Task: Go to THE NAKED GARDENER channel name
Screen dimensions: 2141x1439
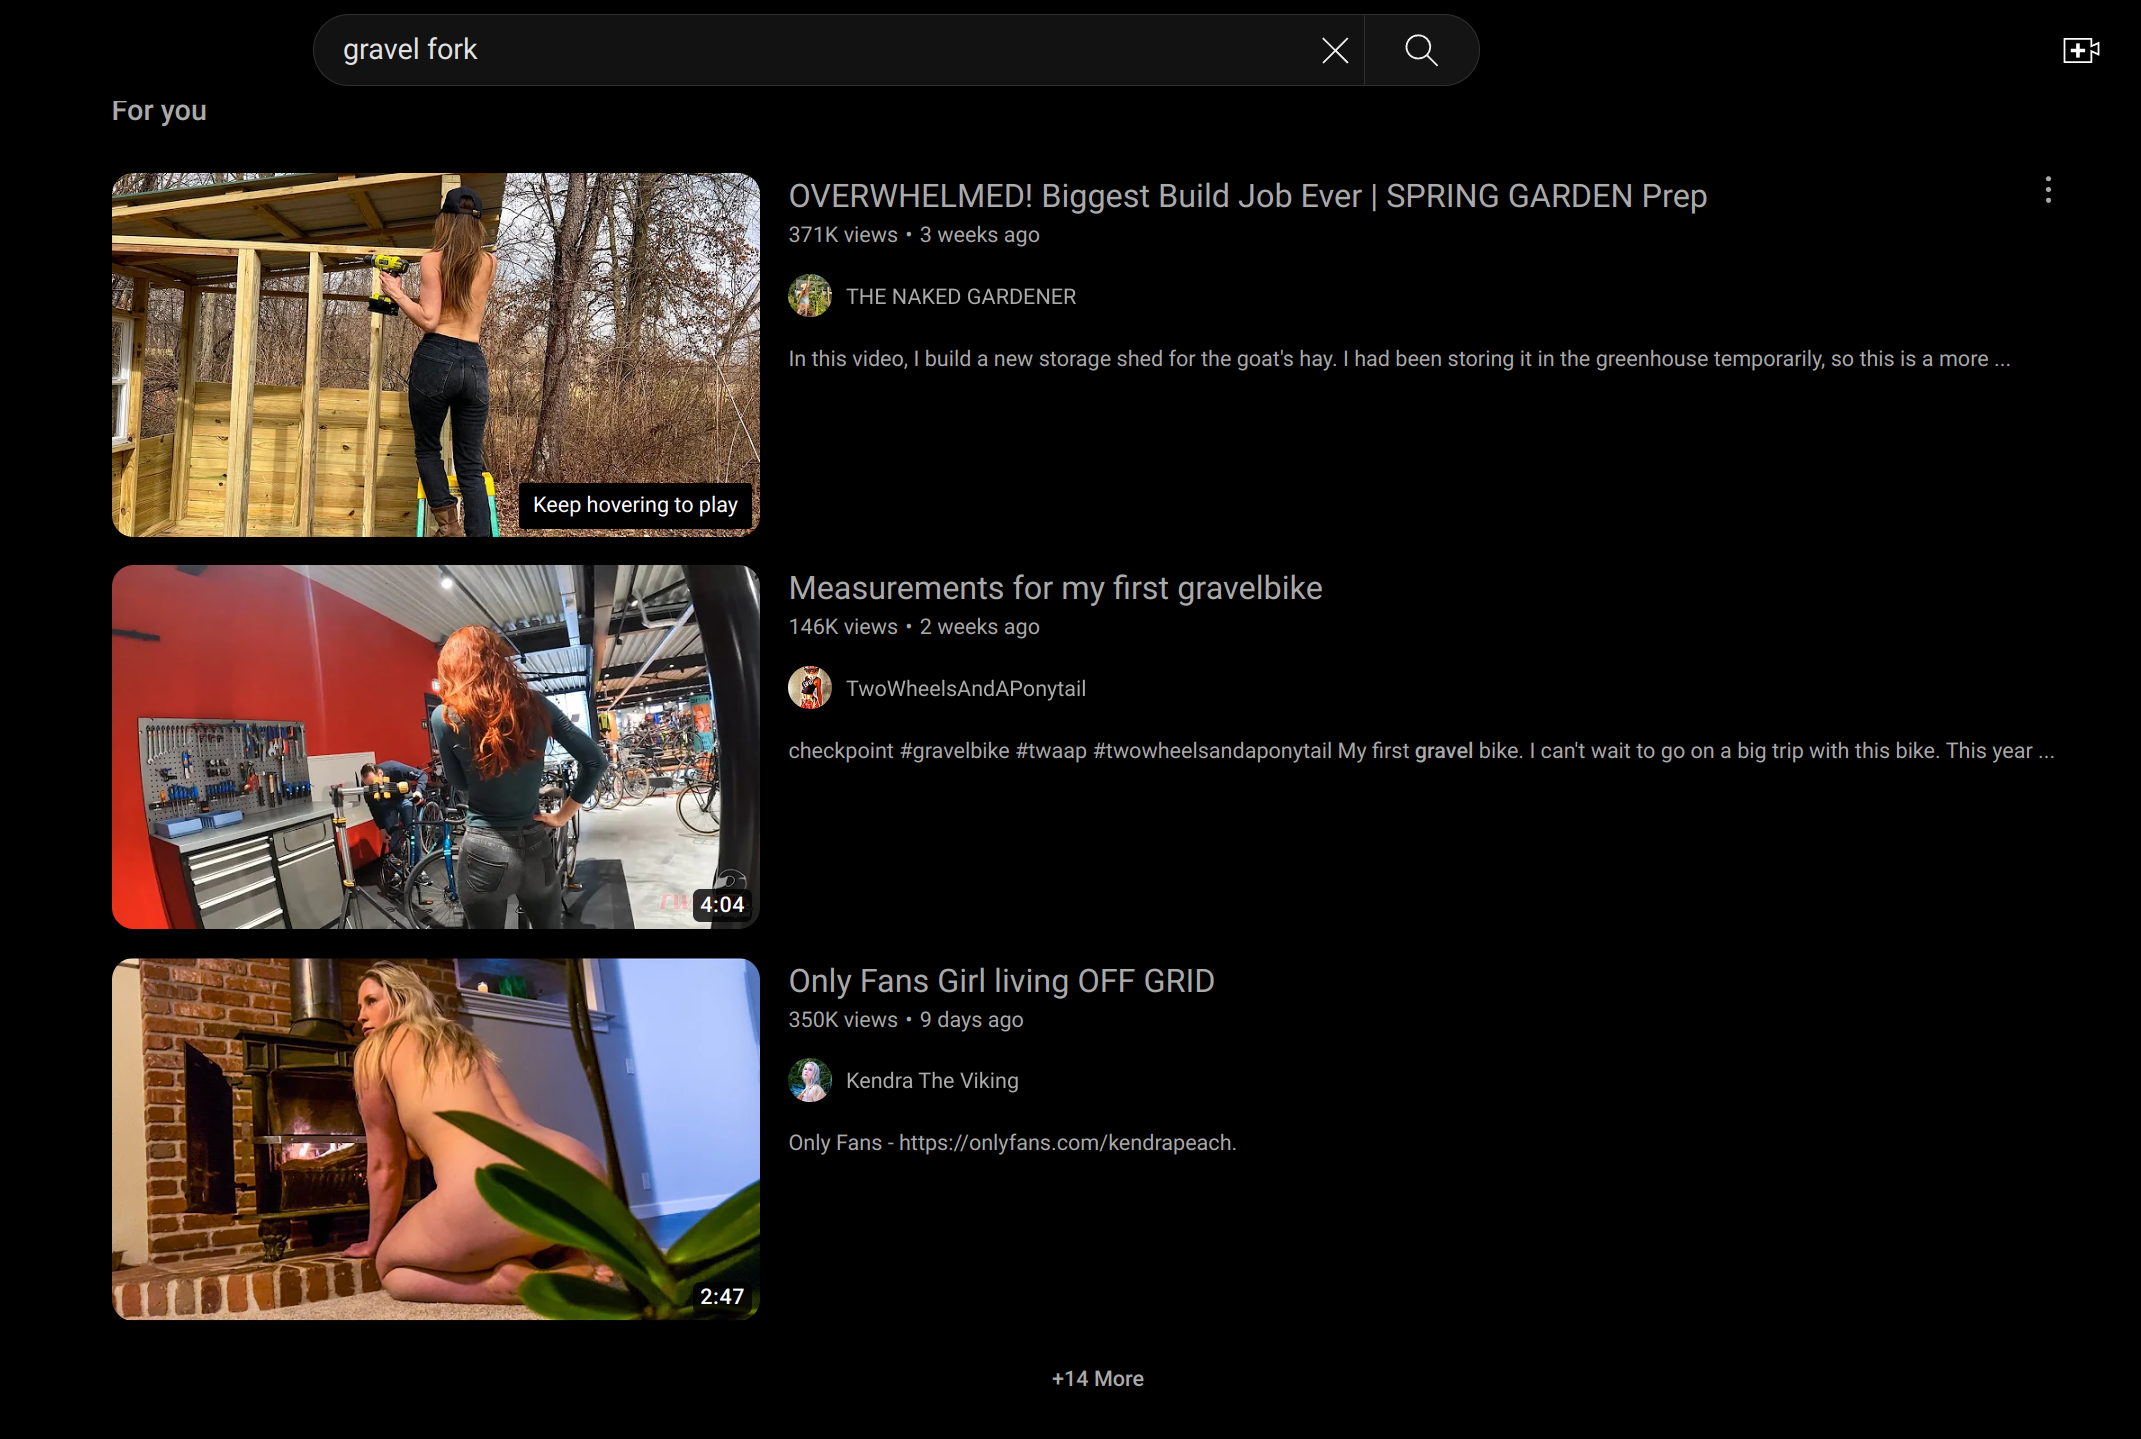Action: click(960, 297)
